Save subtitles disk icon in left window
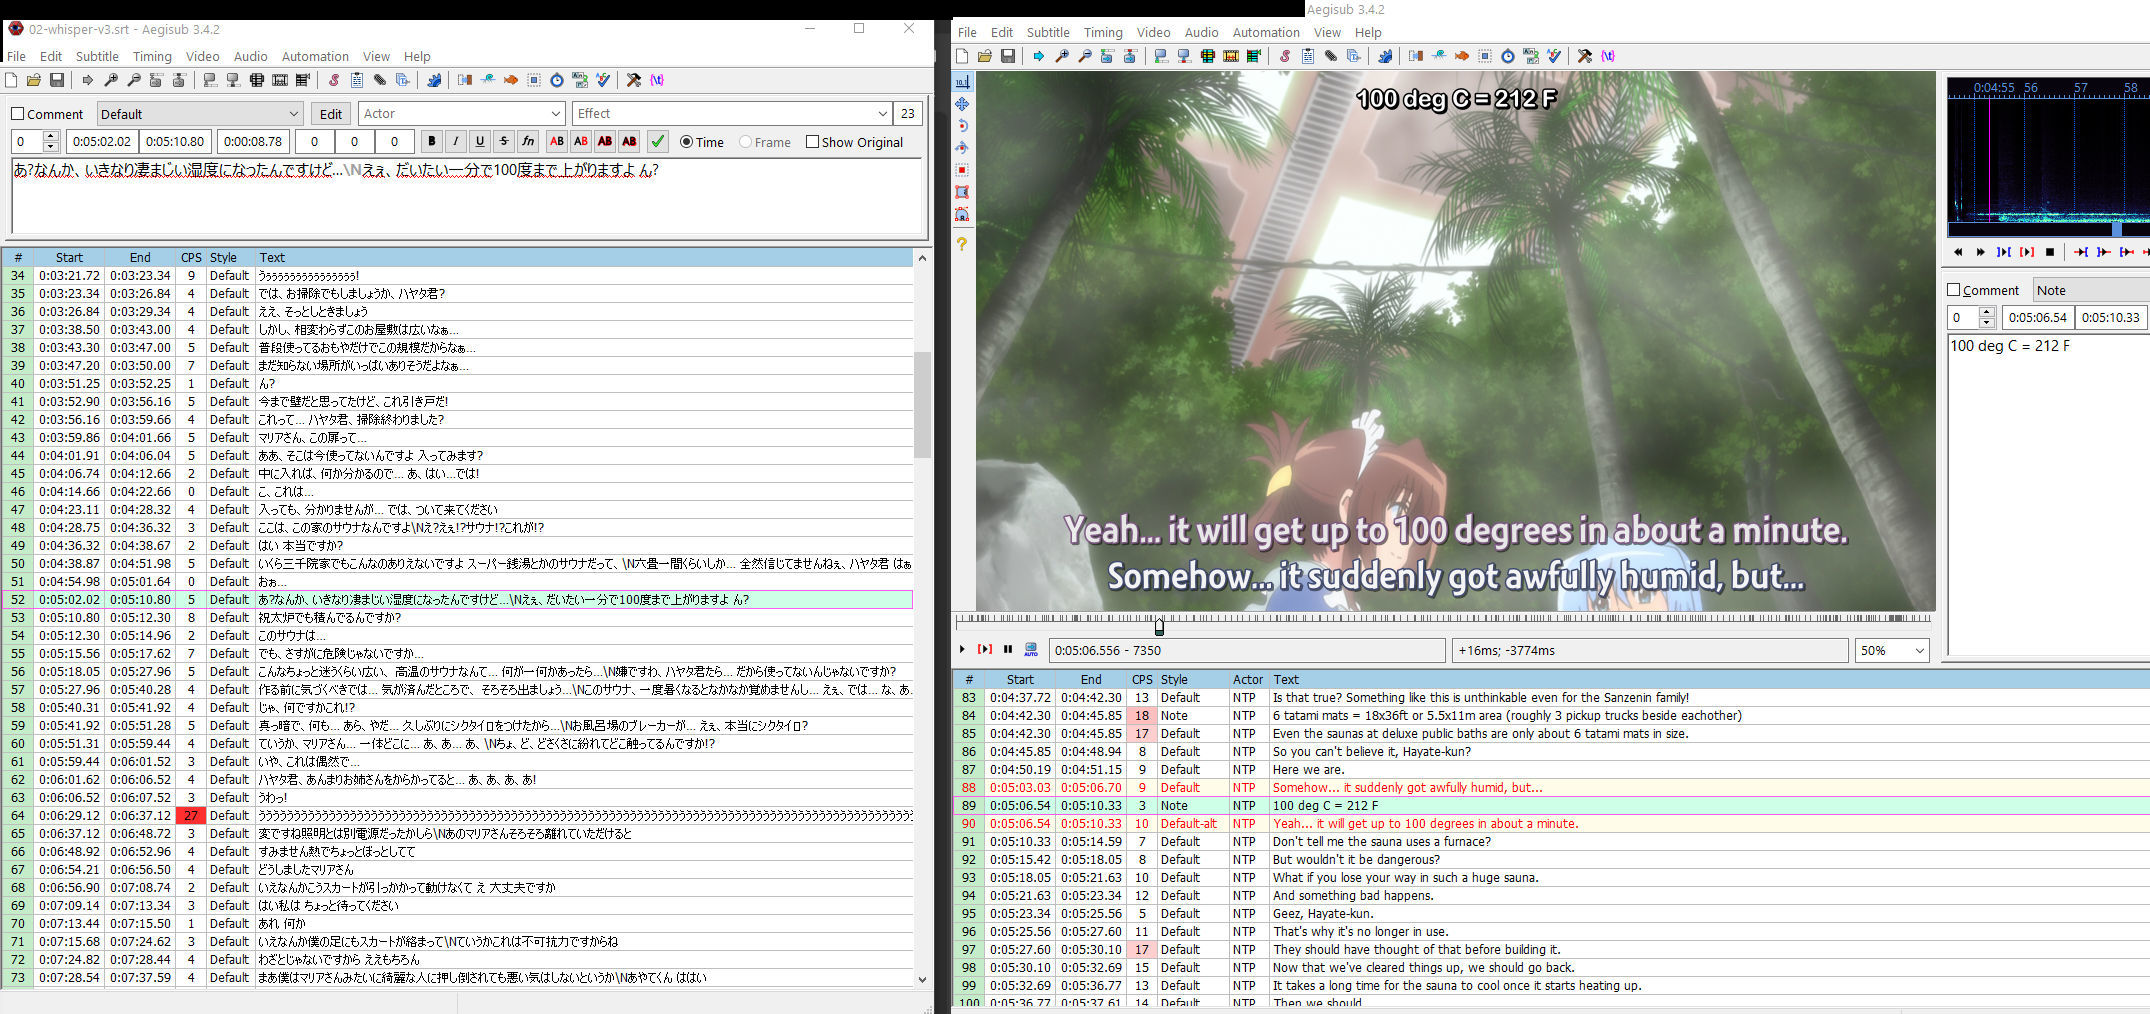Screen dimensions: 2150x1014 click(57, 80)
